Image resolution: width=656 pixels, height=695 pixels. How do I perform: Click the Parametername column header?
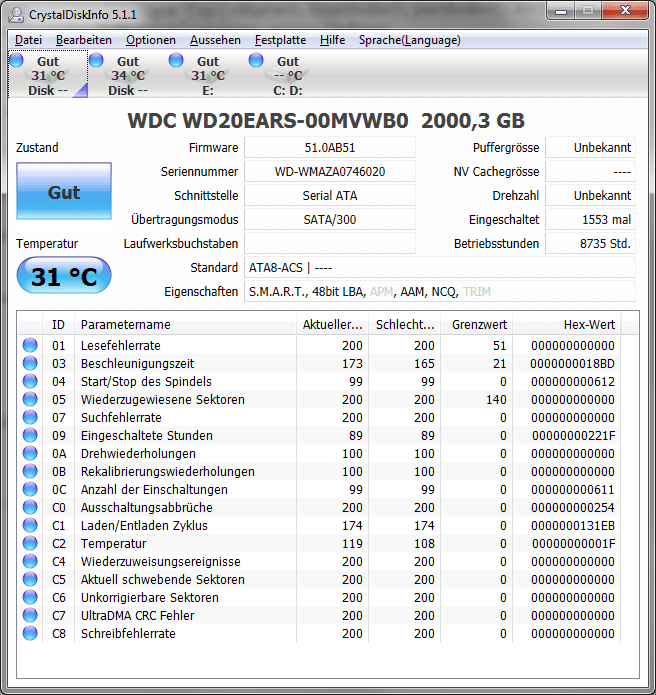point(185,324)
